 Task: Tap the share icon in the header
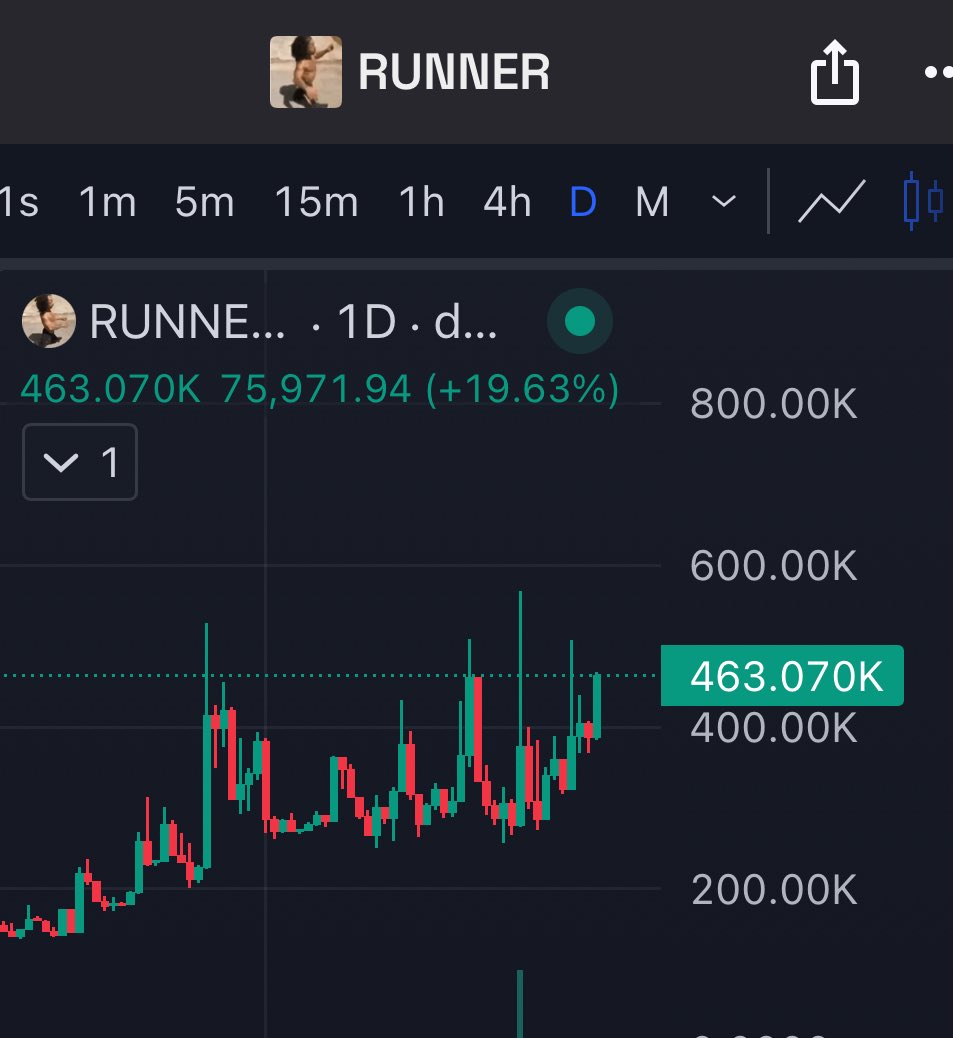pyautogui.click(x=835, y=72)
